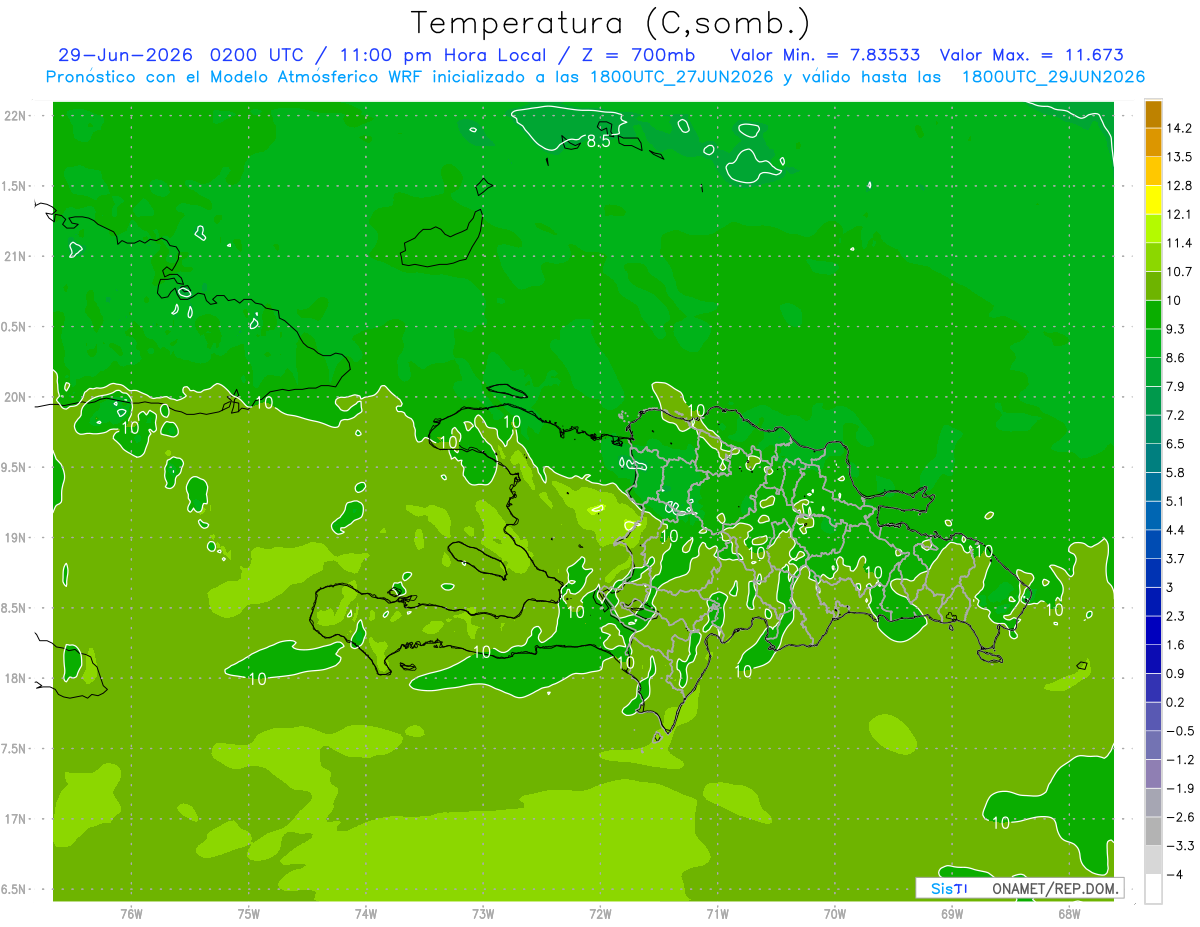Click 'Valor Min. = 7.83533' text
The image size is (1200, 927).
pos(825,55)
